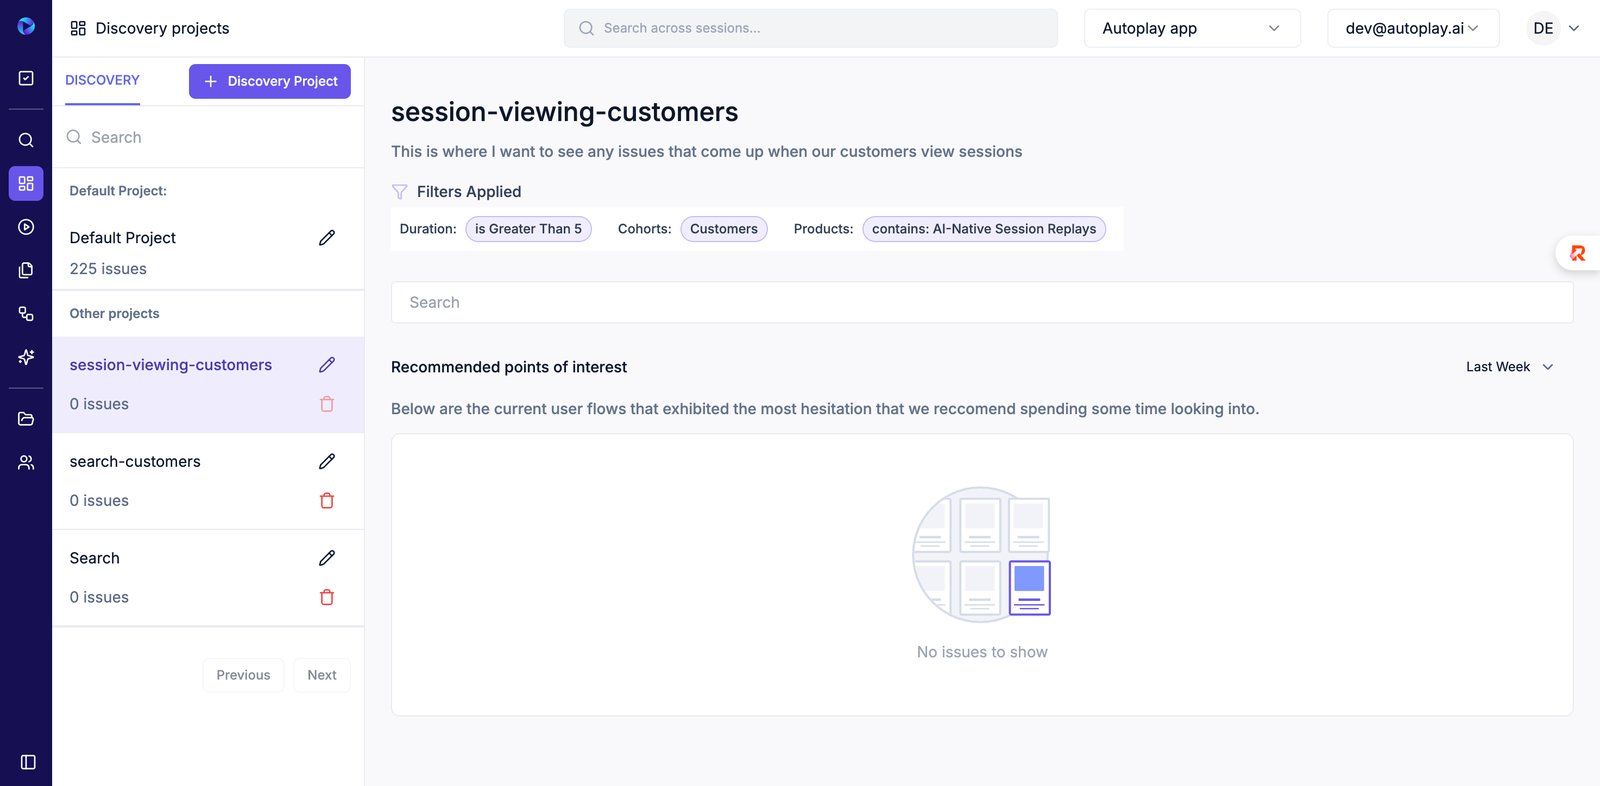Toggle the sidebar collapse icon at bottom left

click(x=28, y=762)
